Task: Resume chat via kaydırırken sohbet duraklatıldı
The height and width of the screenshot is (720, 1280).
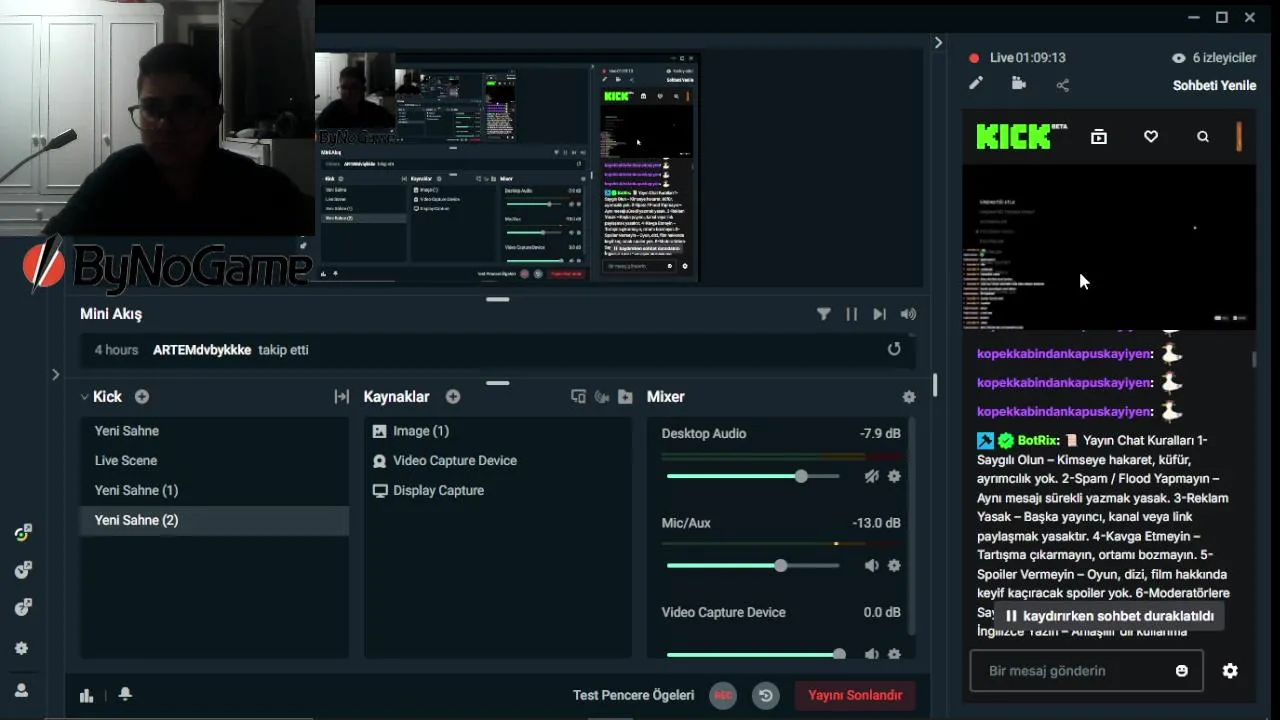Action: [1110, 616]
